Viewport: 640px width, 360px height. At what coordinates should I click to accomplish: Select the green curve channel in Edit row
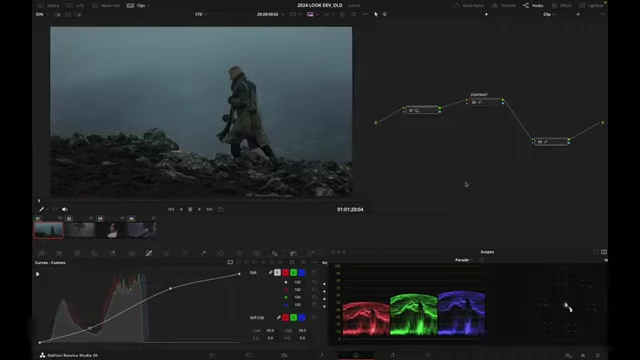293,272
